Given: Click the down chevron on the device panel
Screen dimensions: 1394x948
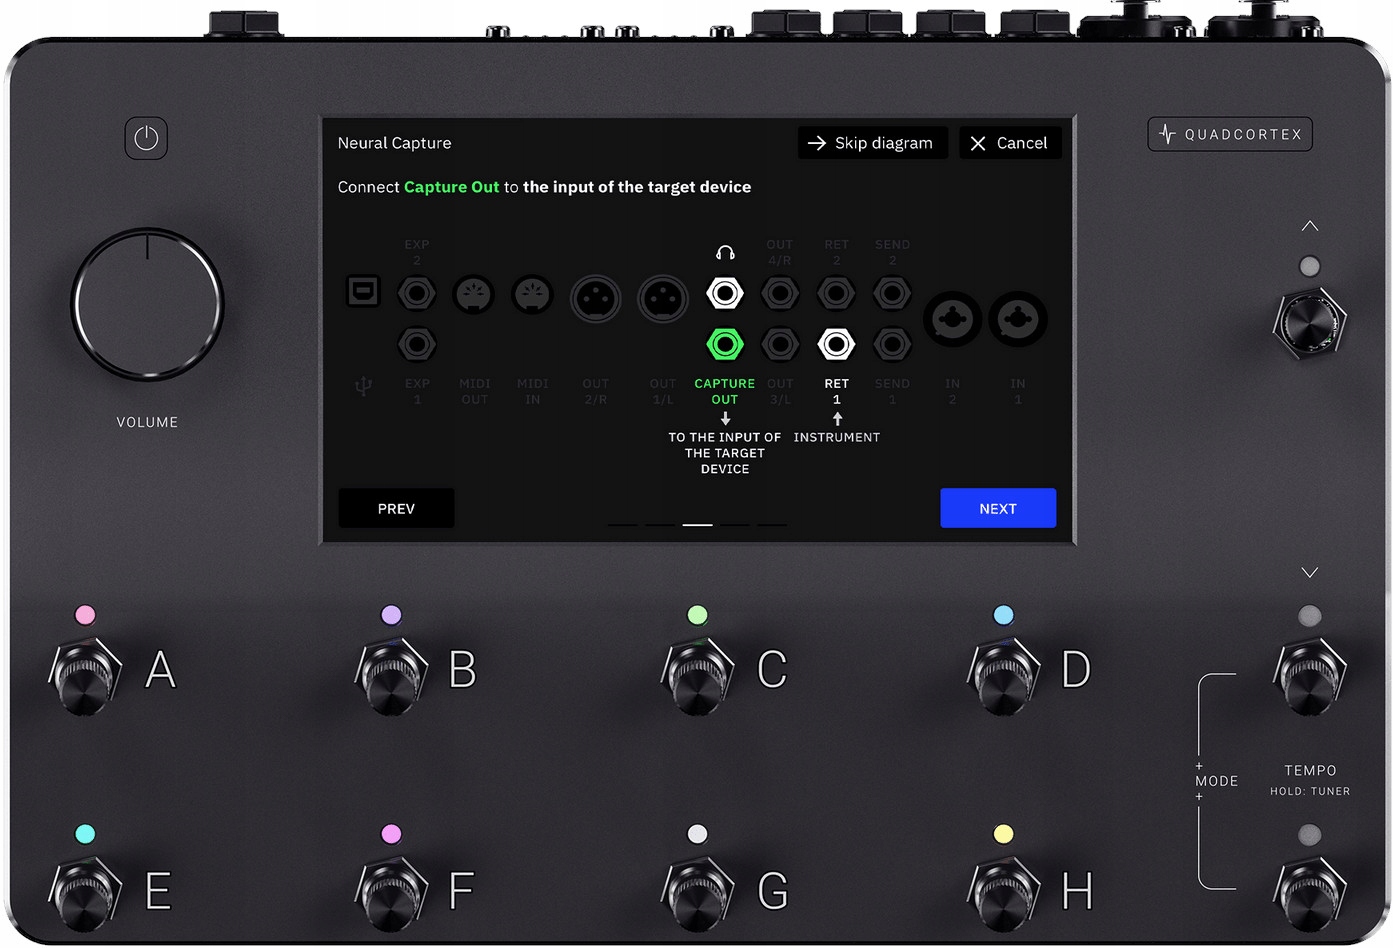Looking at the screenshot, I should click(1310, 572).
